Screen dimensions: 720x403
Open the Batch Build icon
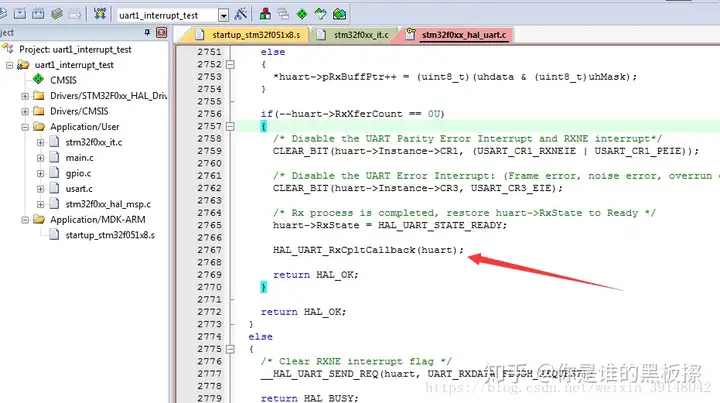pyautogui.click(x=56, y=14)
